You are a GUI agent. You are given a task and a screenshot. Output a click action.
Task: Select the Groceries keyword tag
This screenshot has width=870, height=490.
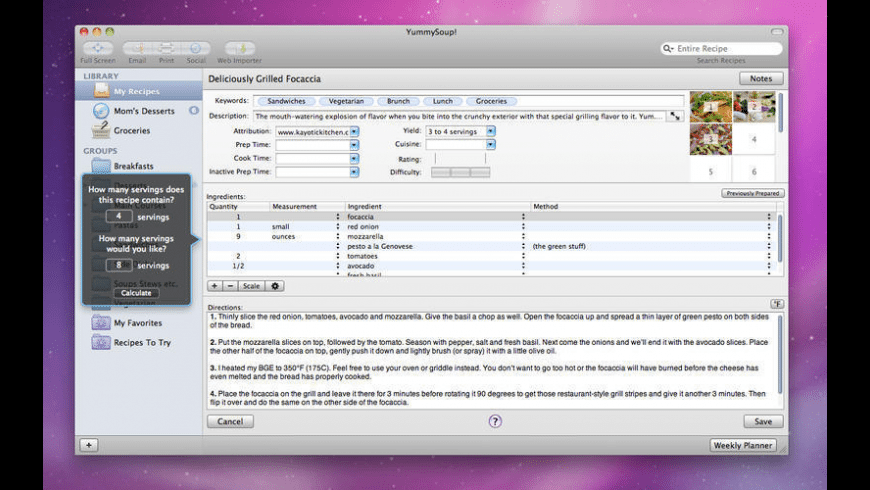point(492,101)
